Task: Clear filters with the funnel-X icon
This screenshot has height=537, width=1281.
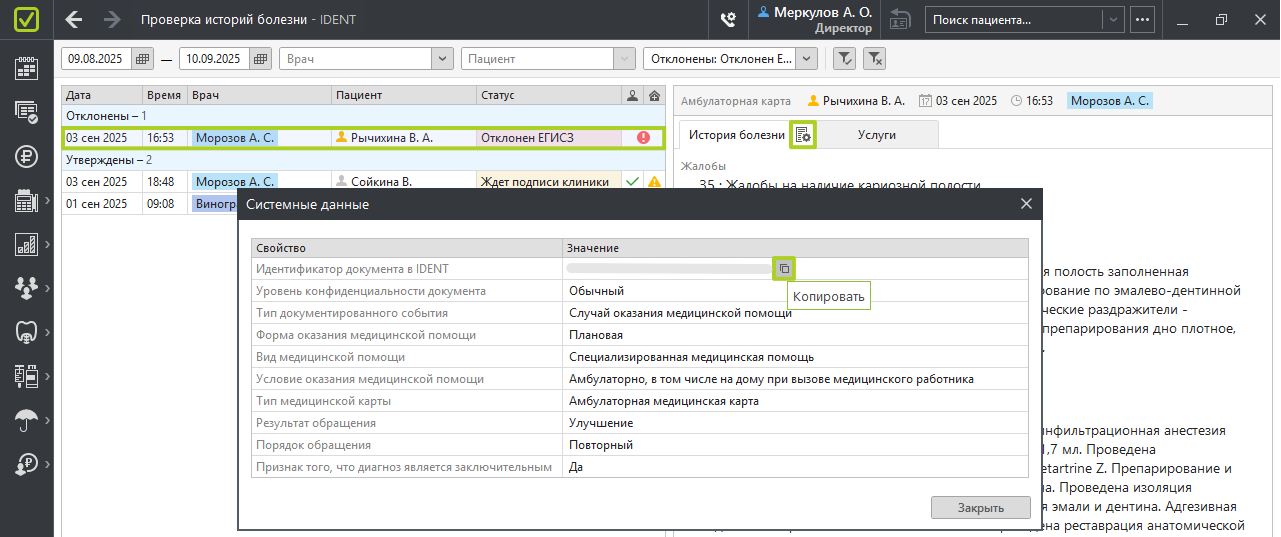Action: coord(874,59)
